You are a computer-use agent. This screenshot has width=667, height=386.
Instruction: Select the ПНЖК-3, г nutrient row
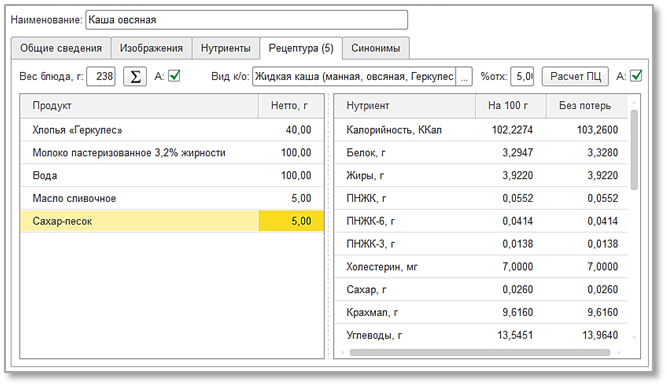481,244
